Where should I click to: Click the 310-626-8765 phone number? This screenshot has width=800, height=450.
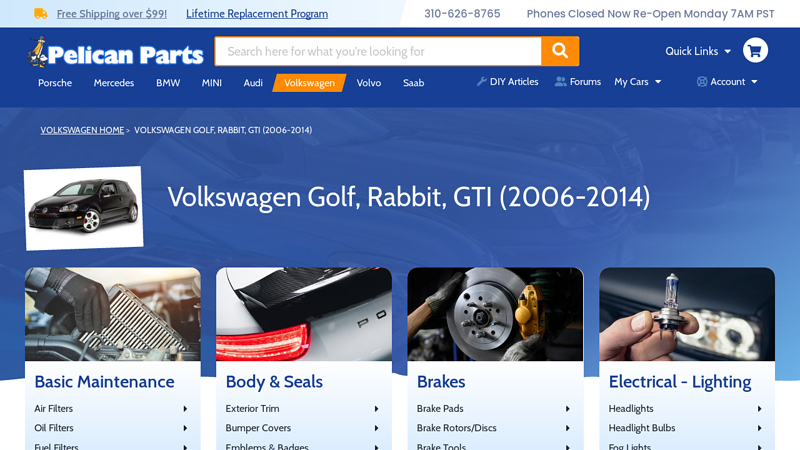coord(462,14)
